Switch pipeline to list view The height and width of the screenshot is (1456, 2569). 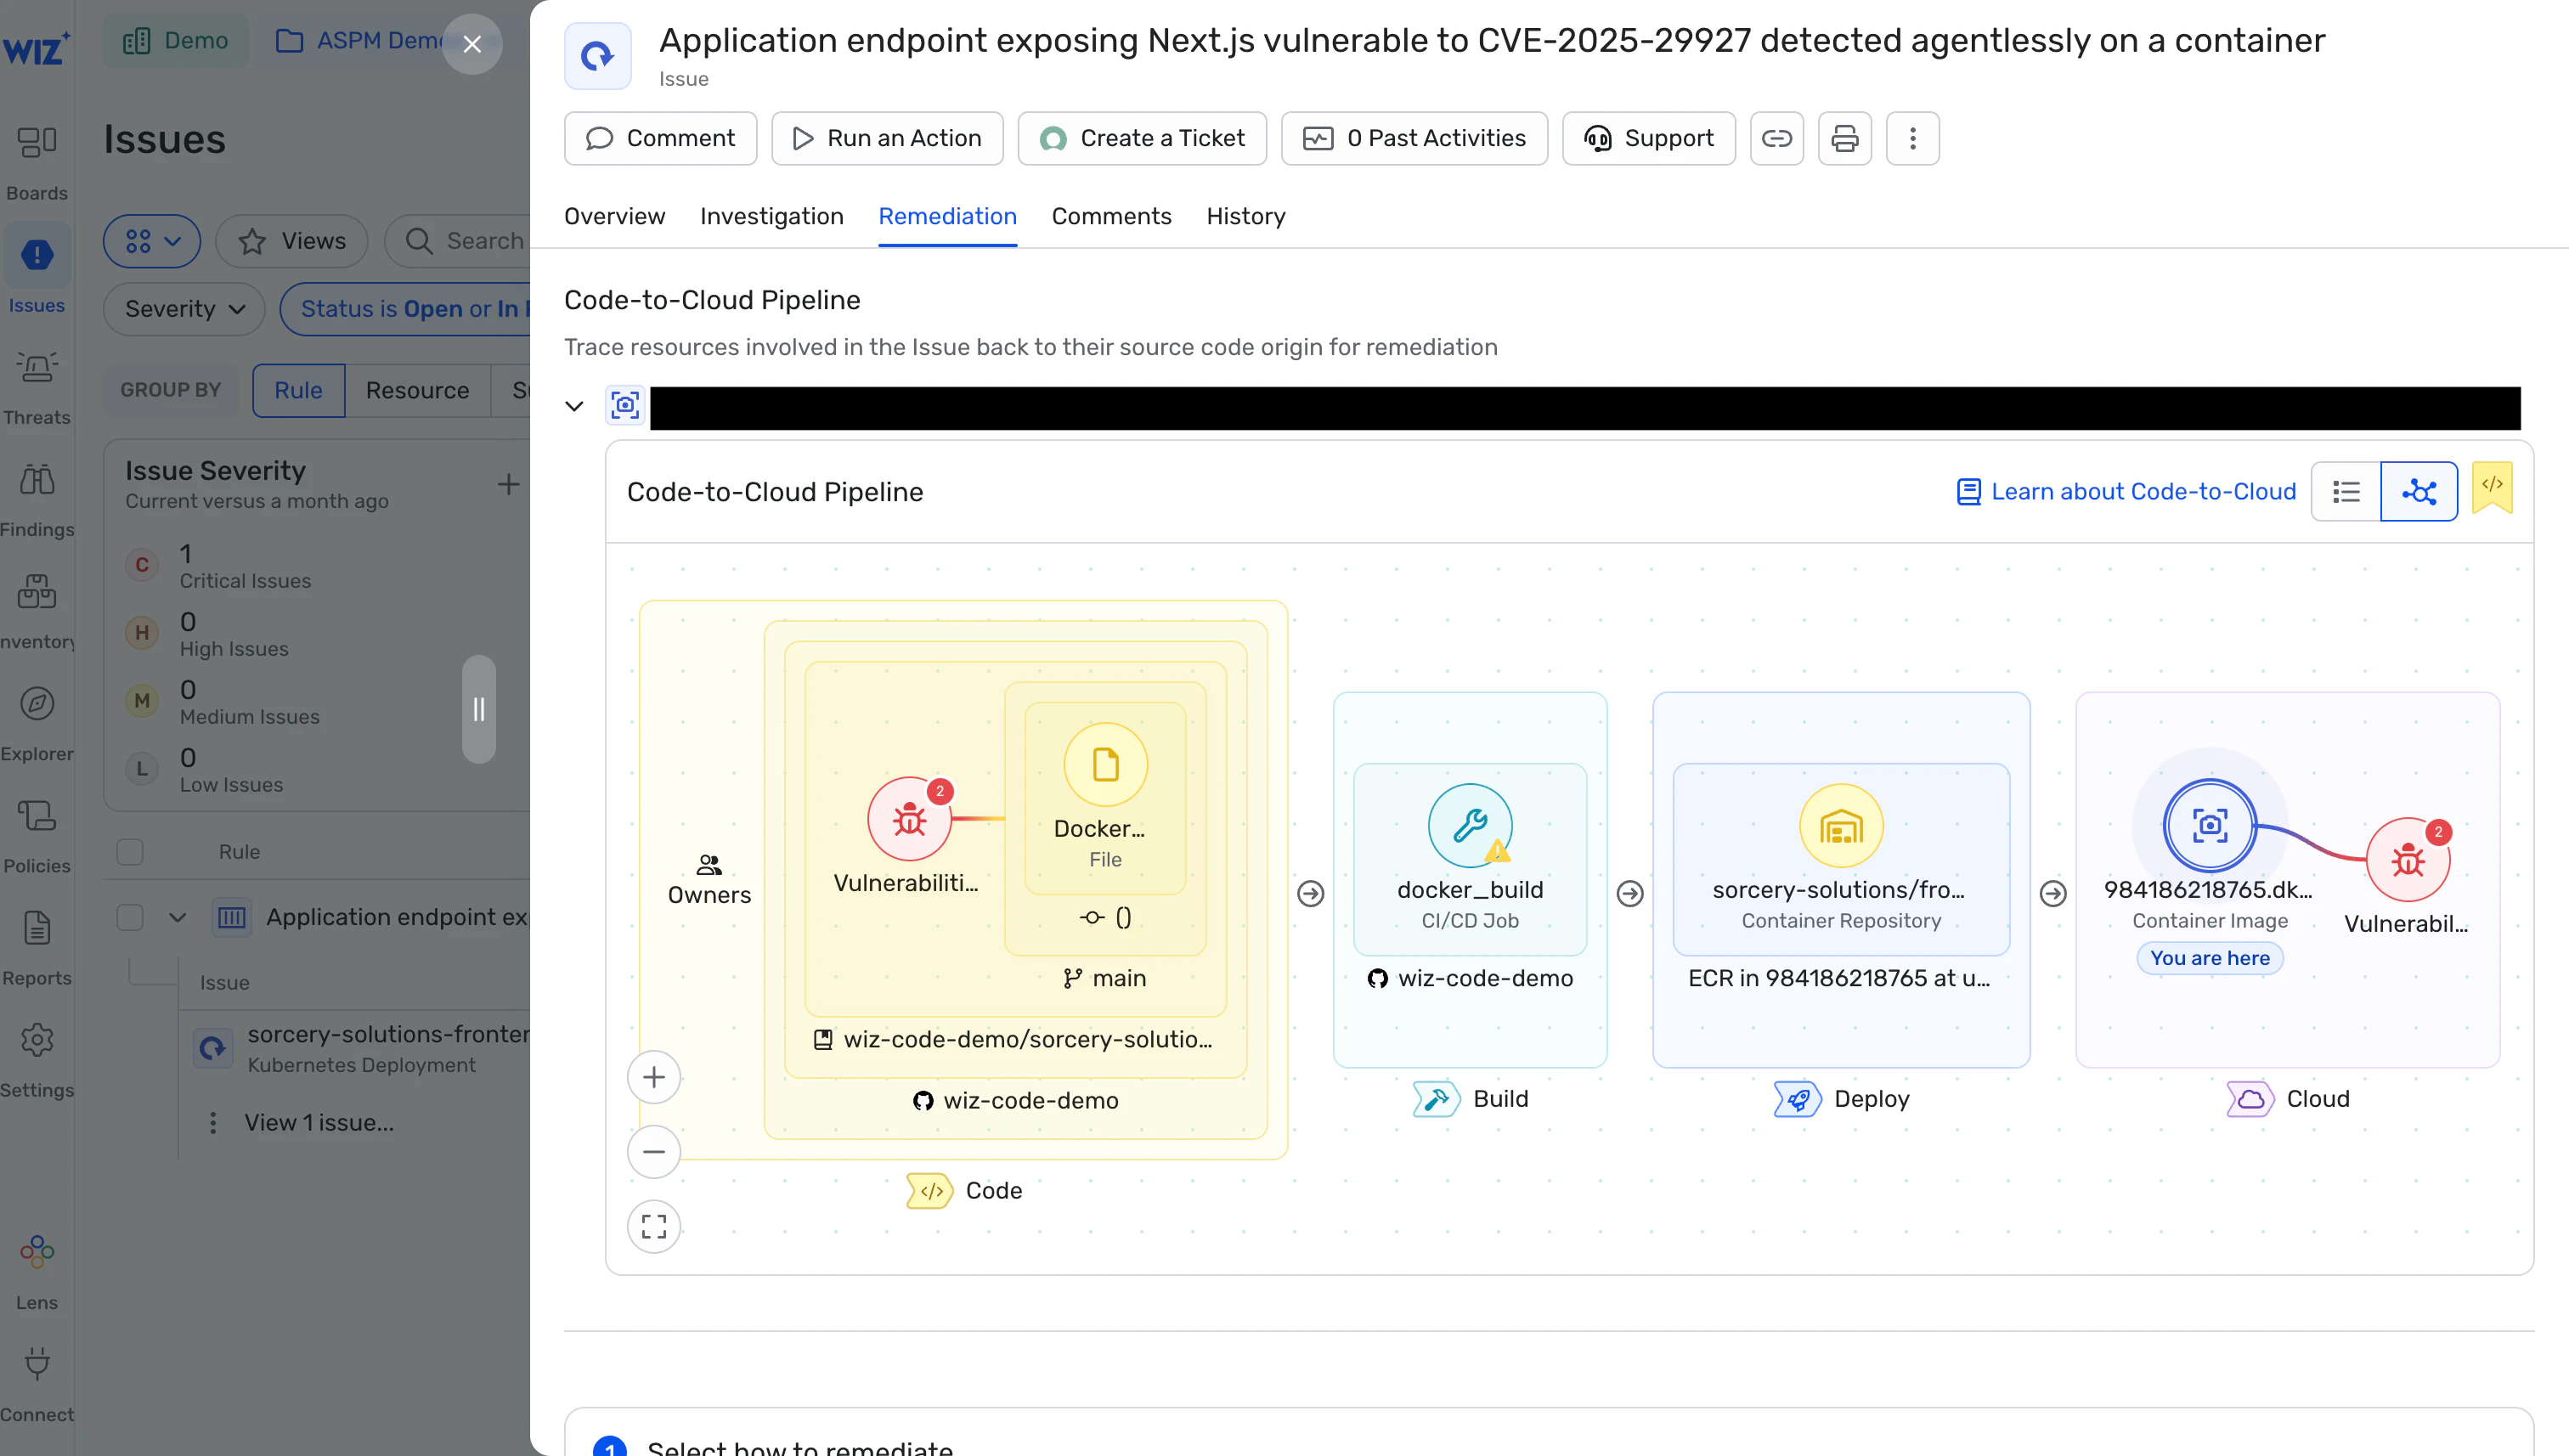tap(2345, 491)
